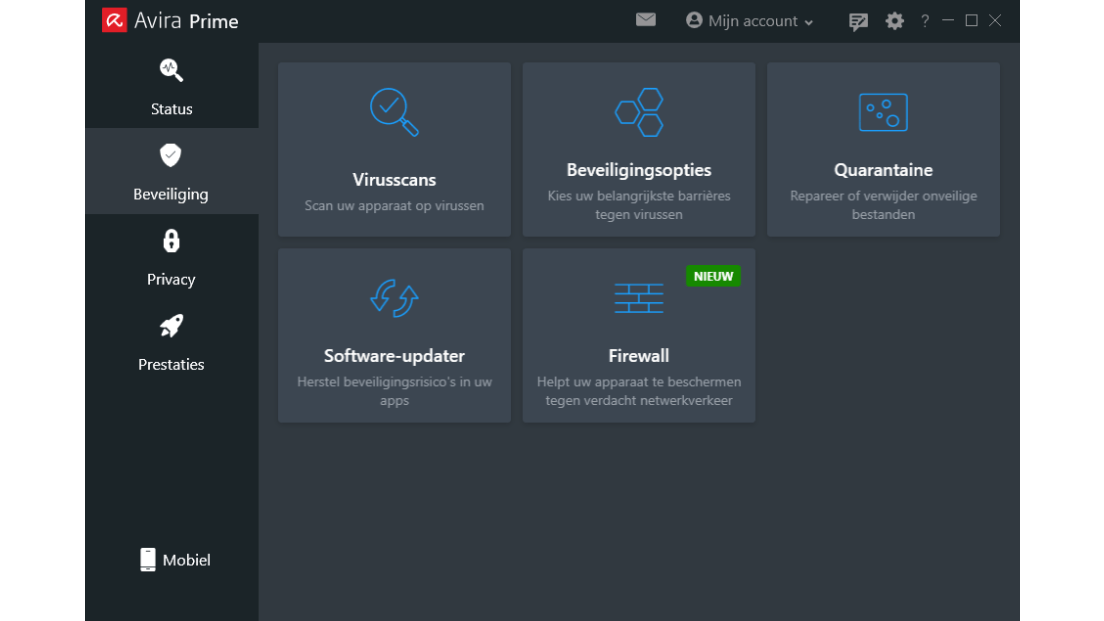Image resolution: width=1104 pixels, height=621 pixels.
Task: Open settings with the gear icon
Action: 894,21
